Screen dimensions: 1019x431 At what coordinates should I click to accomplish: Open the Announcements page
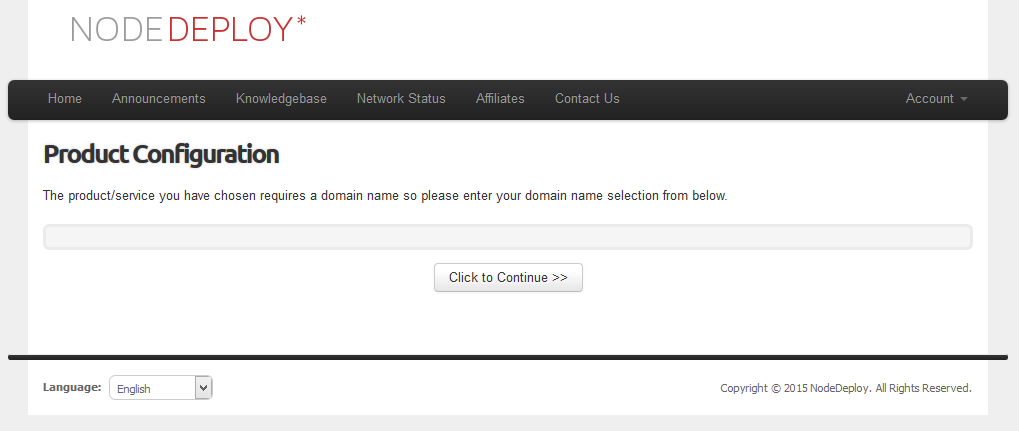pyautogui.click(x=159, y=99)
